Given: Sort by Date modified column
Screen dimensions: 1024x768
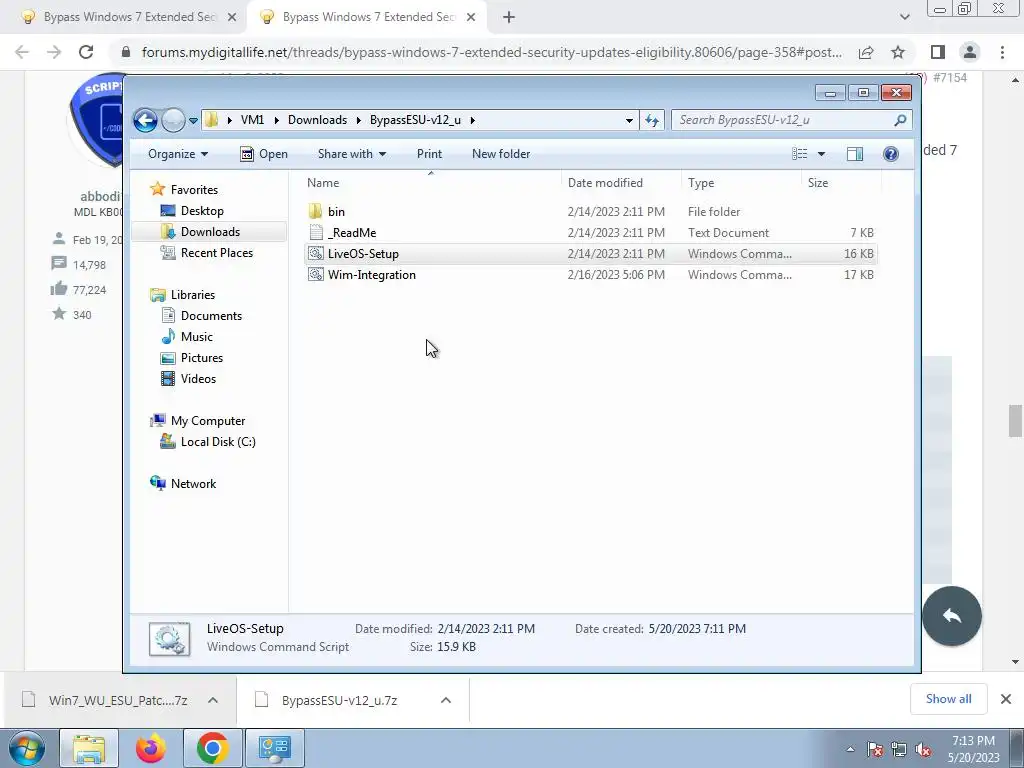Looking at the screenshot, I should [621, 183].
